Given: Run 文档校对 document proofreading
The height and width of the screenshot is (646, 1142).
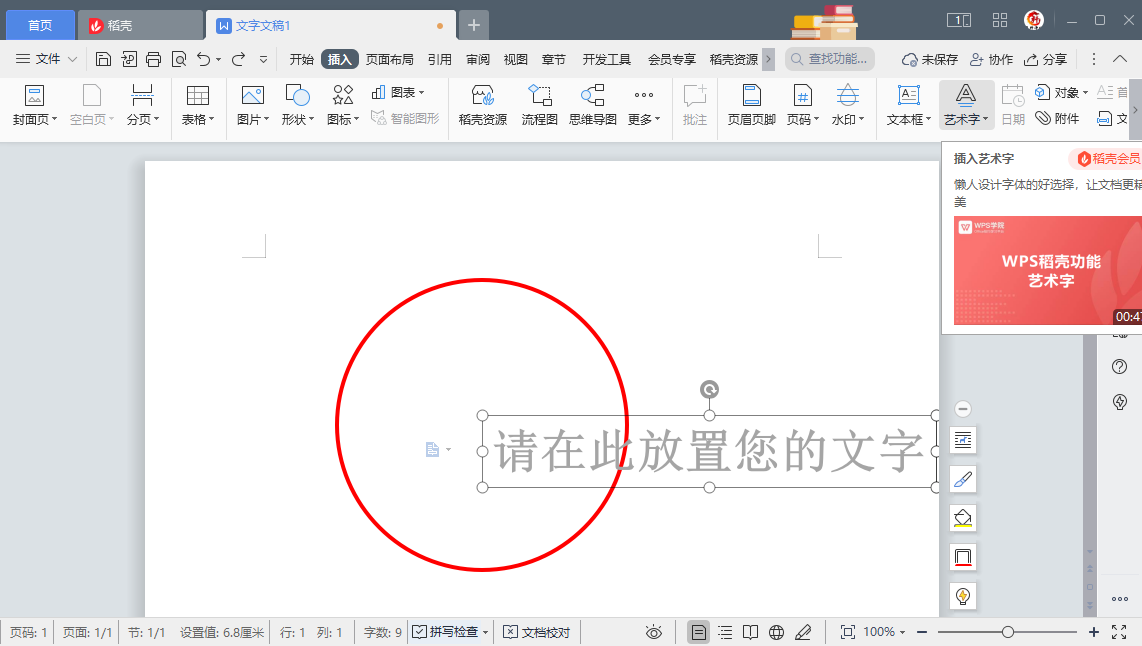Looking at the screenshot, I should [537, 632].
